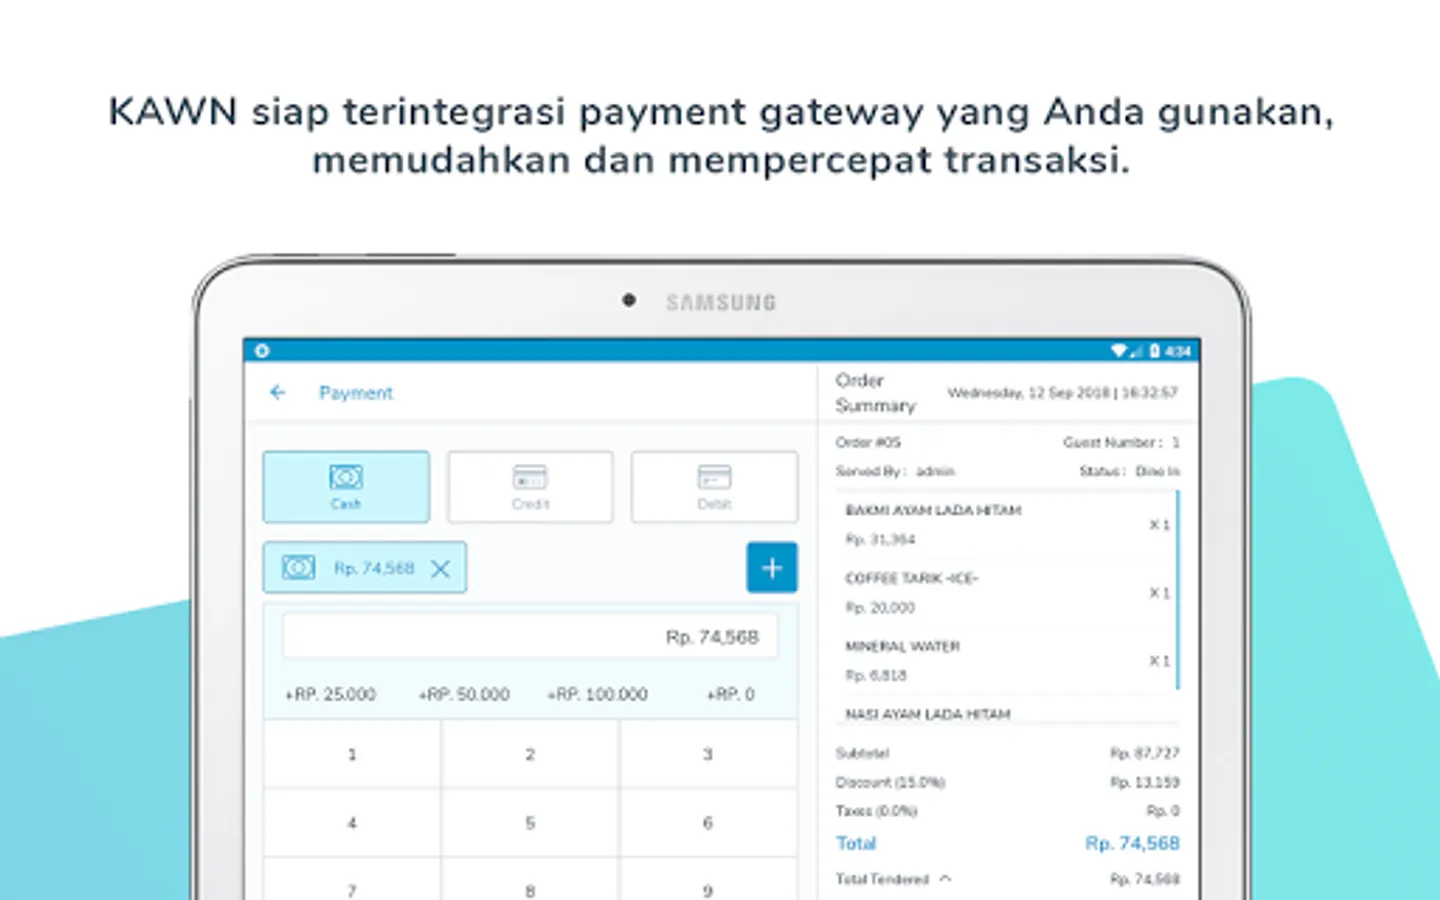Tap keypad number 4
The image size is (1440, 900).
[352, 823]
